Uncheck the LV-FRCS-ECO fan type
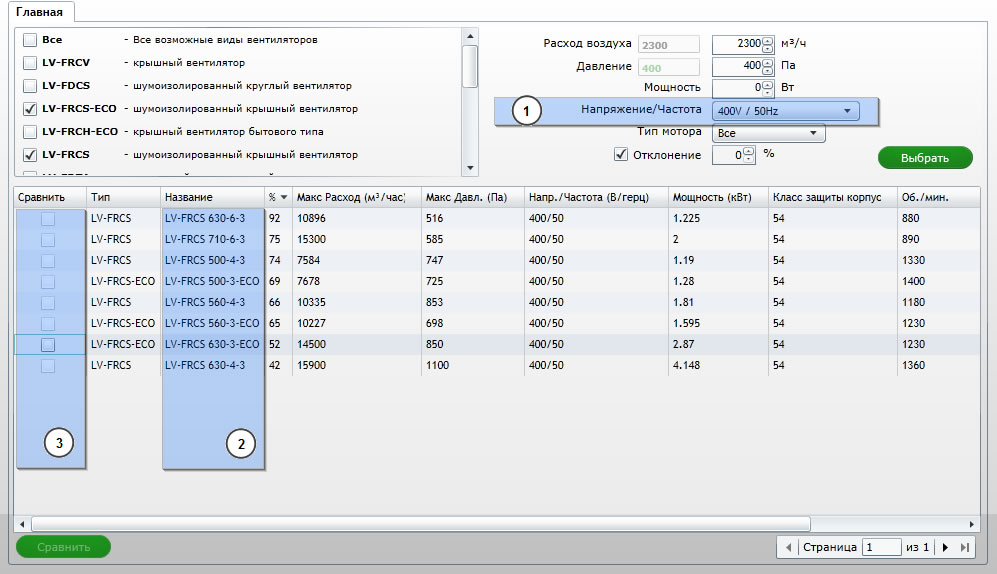The width and height of the screenshot is (997, 574). pos(30,108)
